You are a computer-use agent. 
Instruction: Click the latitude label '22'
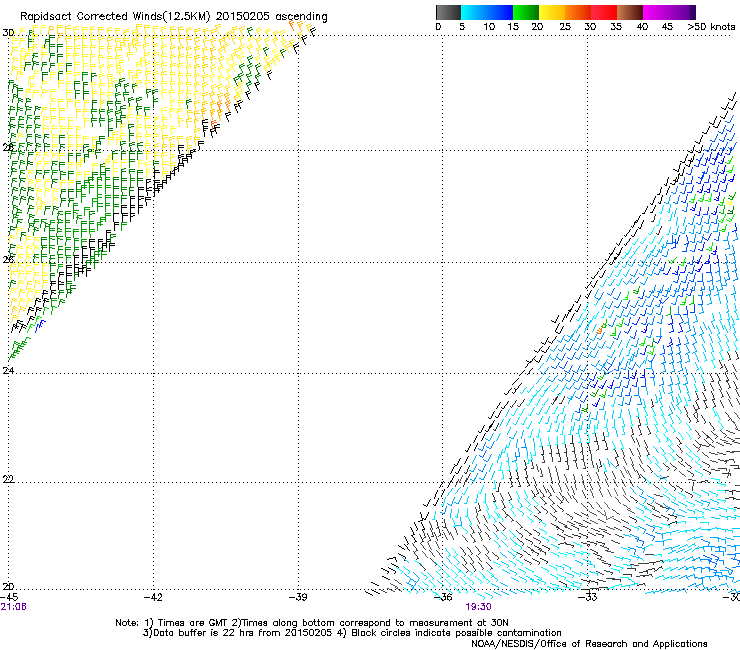pos(8,479)
